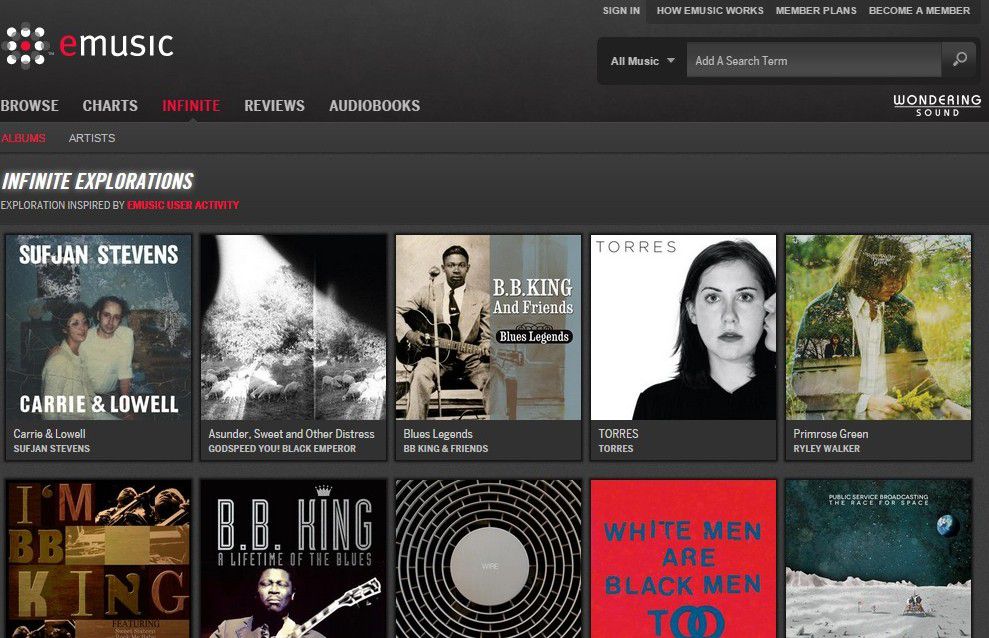This screenshot has height=638, width=989.
Task: Open the Wondering Sound logo link
Action: coord(937,105)
